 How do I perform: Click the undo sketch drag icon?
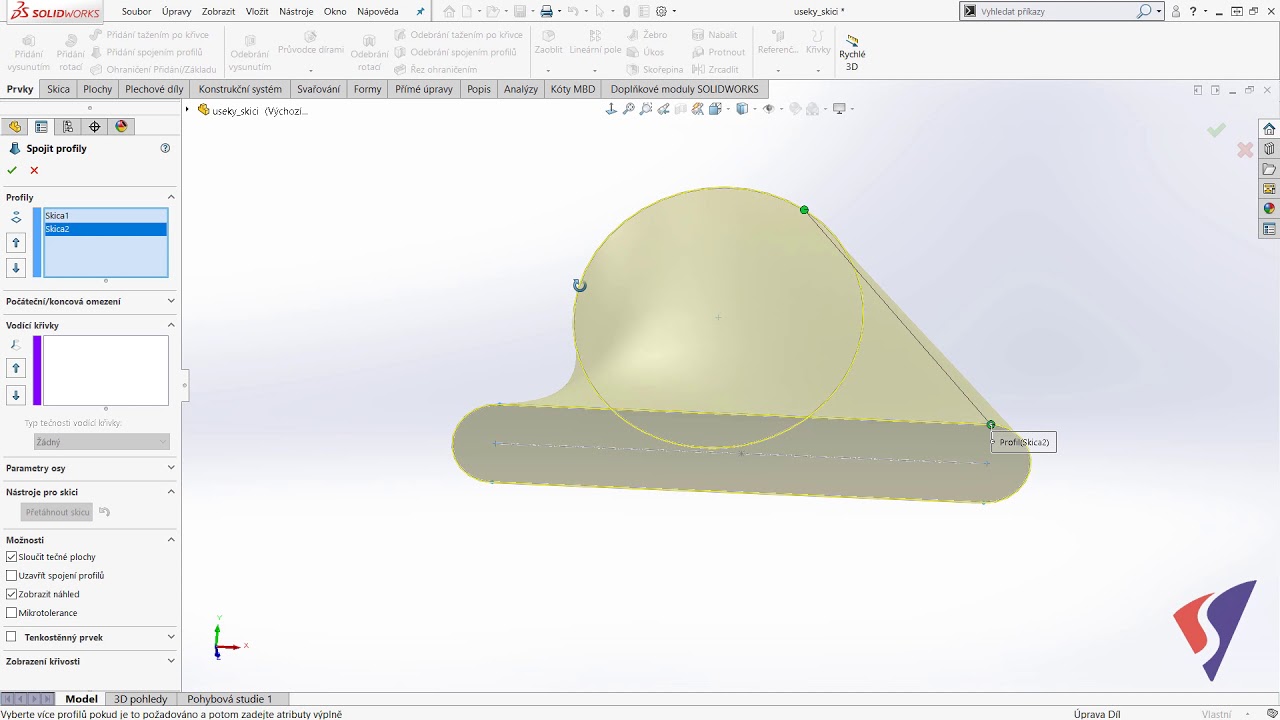pos(104,512)
